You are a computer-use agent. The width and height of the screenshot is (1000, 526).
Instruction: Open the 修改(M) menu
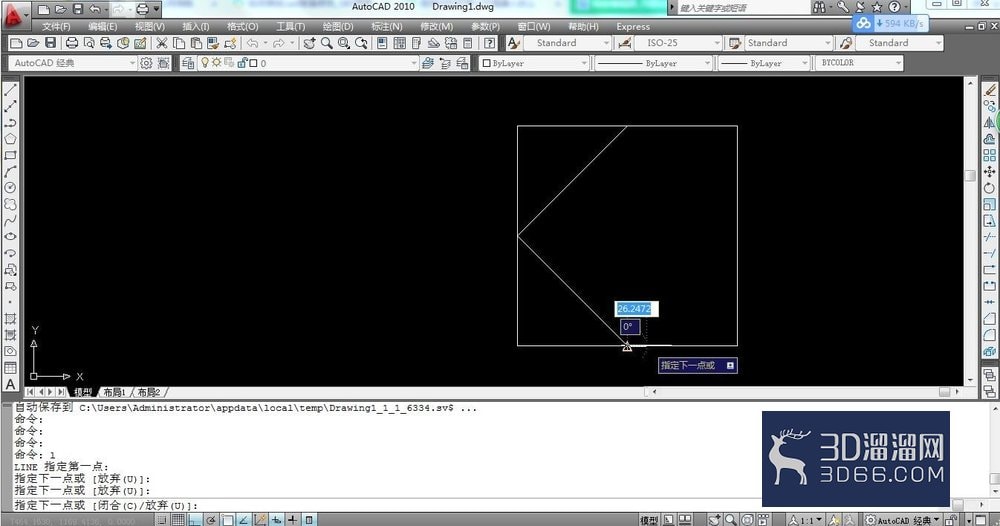pyautogui.click(x=436, y=27)
